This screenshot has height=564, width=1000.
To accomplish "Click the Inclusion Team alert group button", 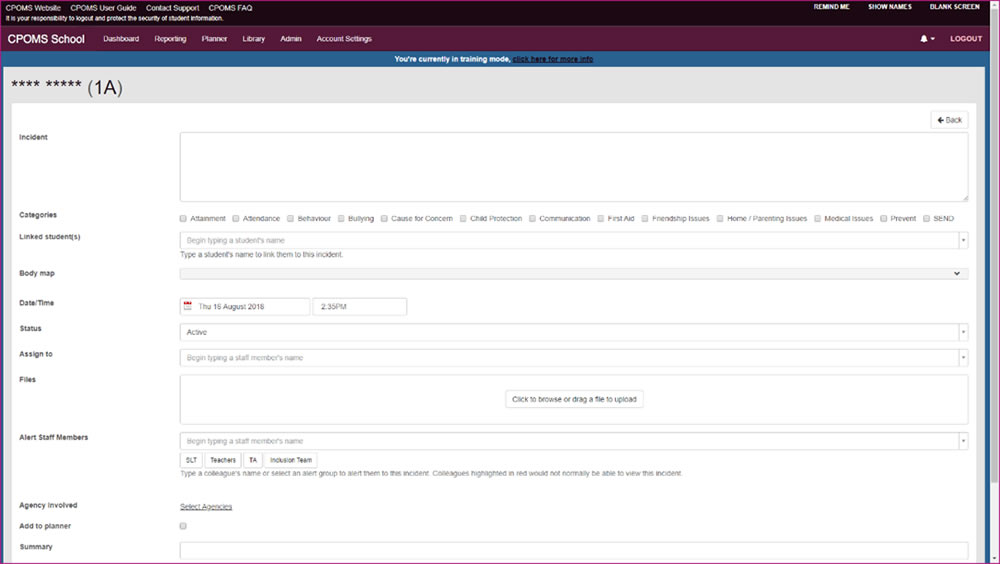I will point(291,460).
